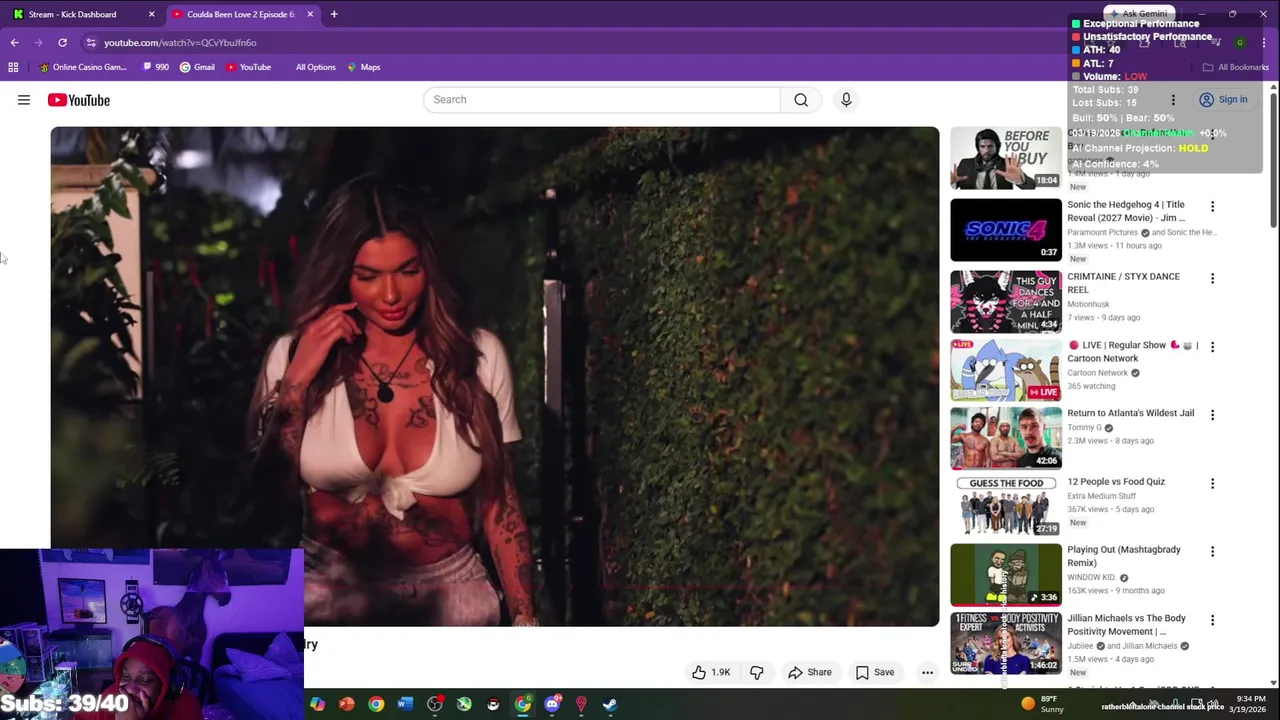
Task: Click the page vertical scrollbar
Action: pos(1273,160)
